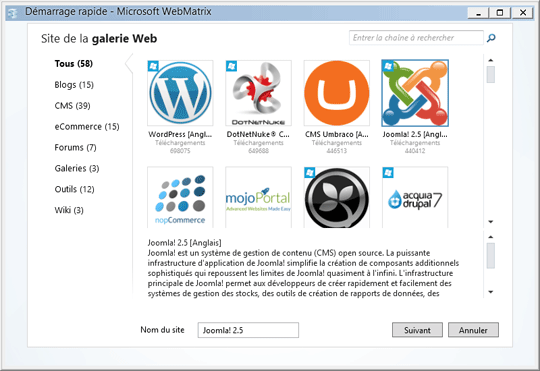Filter by Wiki (3) category

[x=69, y=210]
